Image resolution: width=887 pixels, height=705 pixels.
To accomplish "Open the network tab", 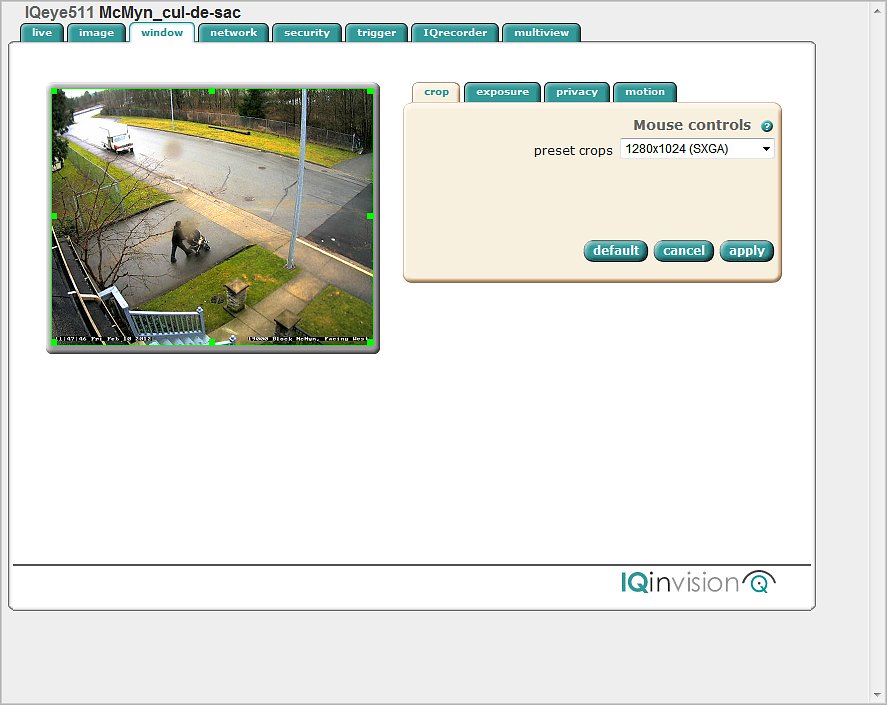I will [x=233, y=33].
